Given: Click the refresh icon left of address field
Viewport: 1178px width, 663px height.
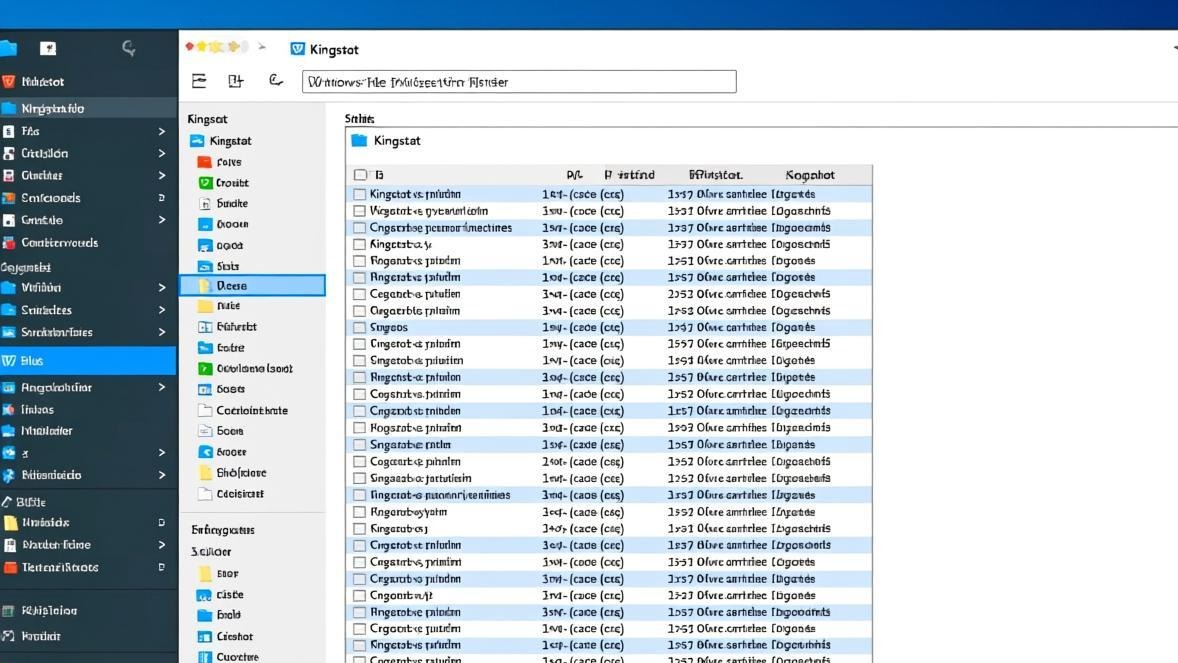Looking at the screenshot, I should [276, 80].
